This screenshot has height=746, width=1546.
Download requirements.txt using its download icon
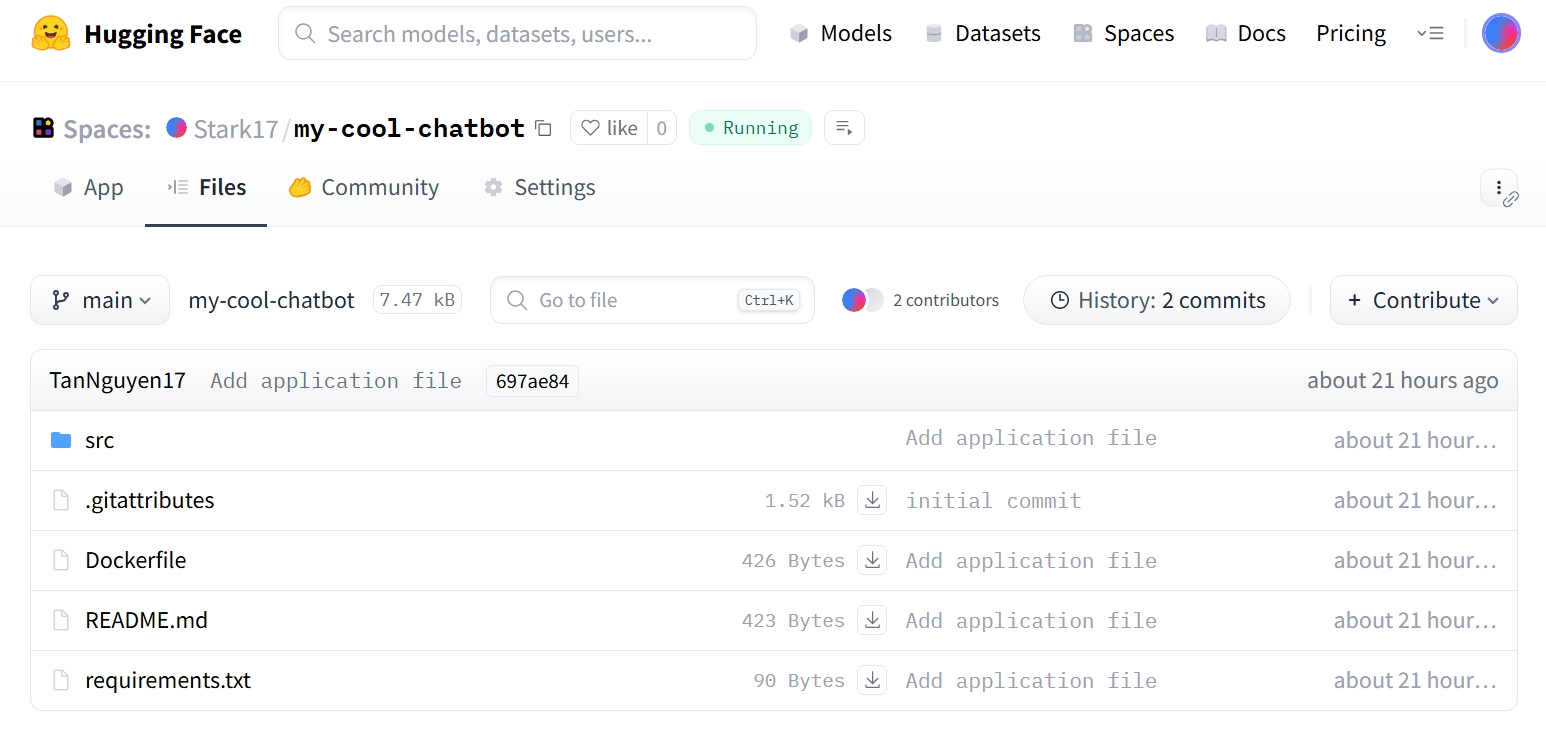[x=872, y=681]
